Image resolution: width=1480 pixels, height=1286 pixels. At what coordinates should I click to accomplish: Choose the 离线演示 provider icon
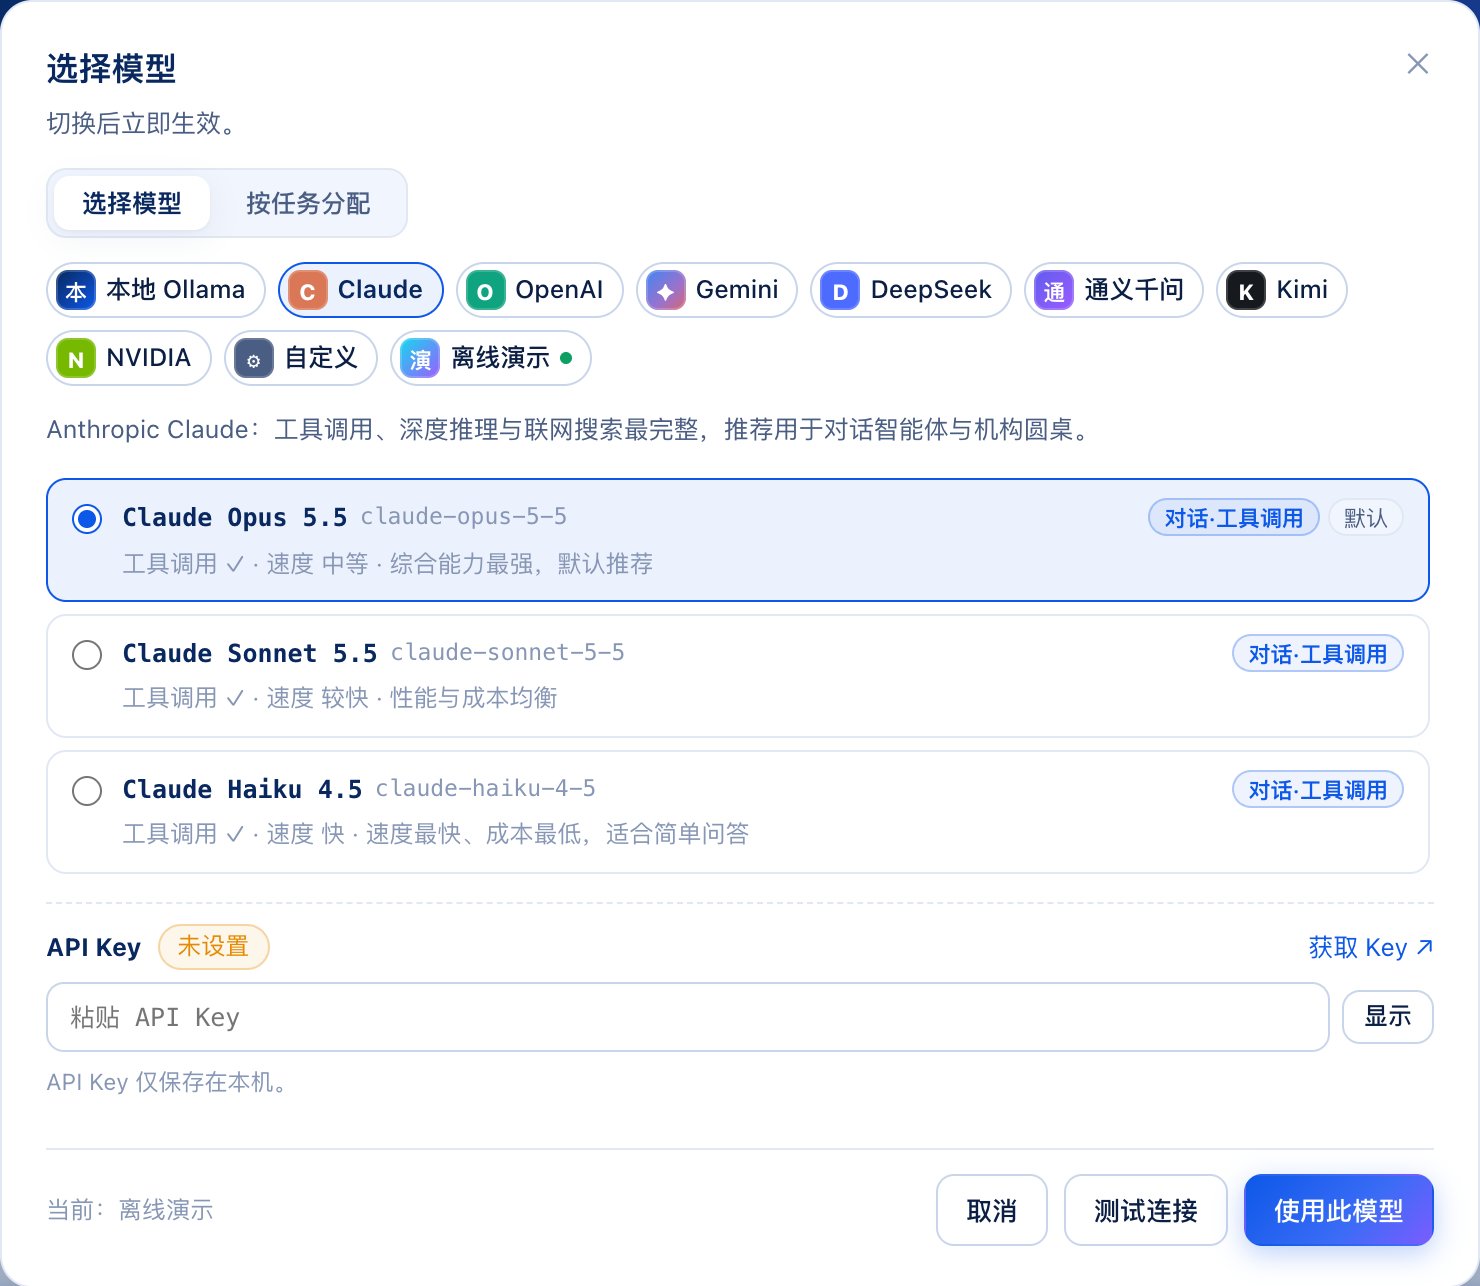(x=420, y=359)
